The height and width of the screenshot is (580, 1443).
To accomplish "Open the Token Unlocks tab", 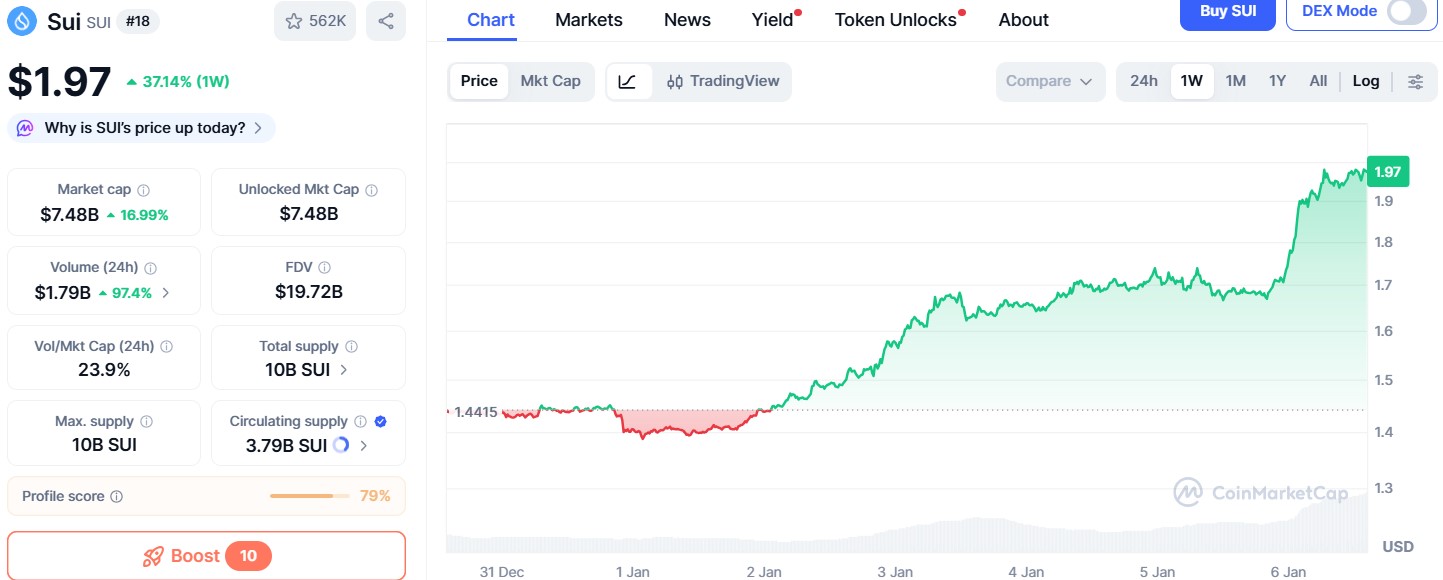I will point(894,19).
